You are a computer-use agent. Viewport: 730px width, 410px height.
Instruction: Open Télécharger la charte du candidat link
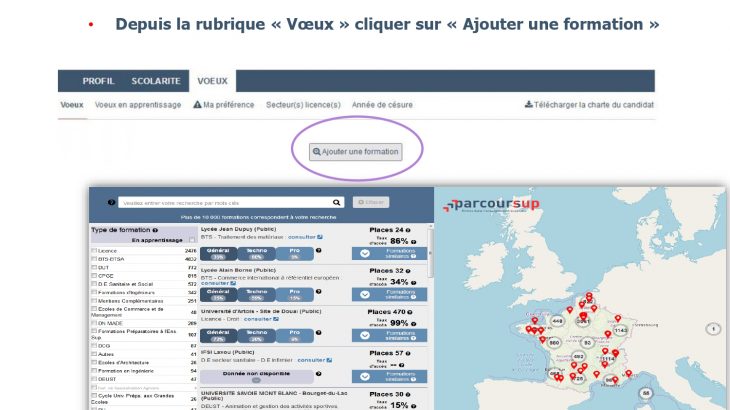tap(589, 104)
